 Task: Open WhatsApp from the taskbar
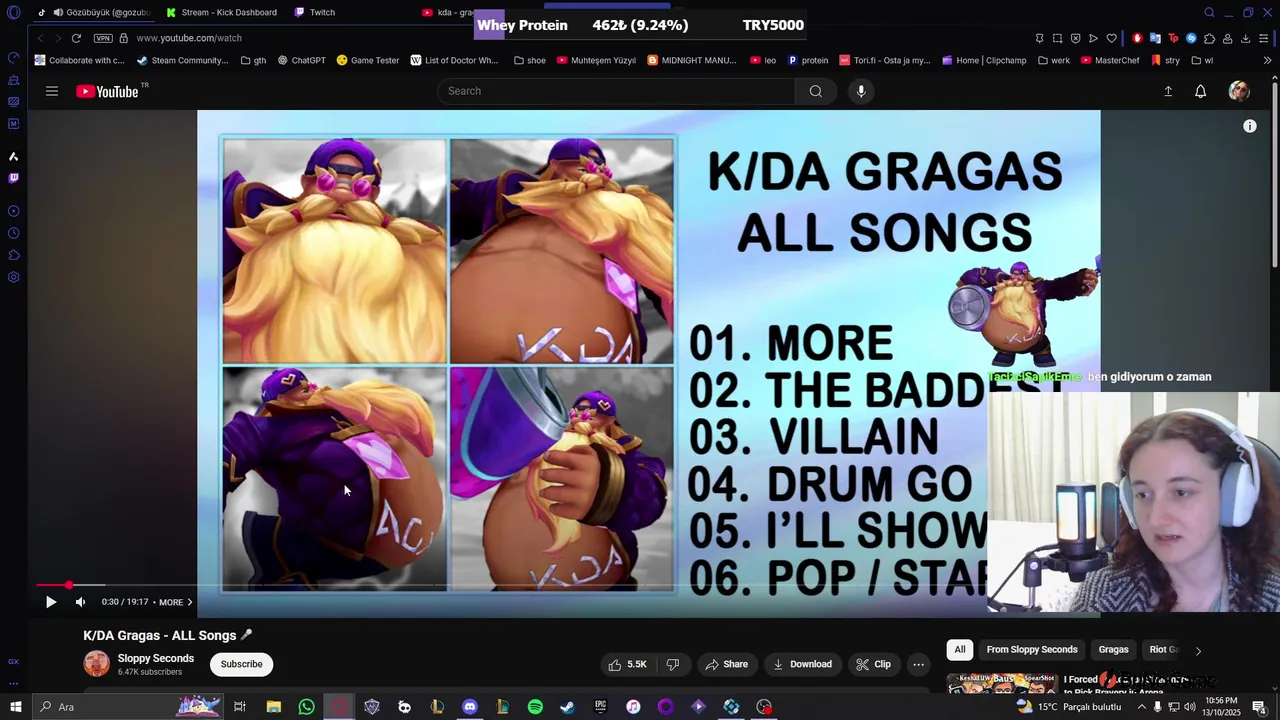pyautogui.click(x=307, y=707)
